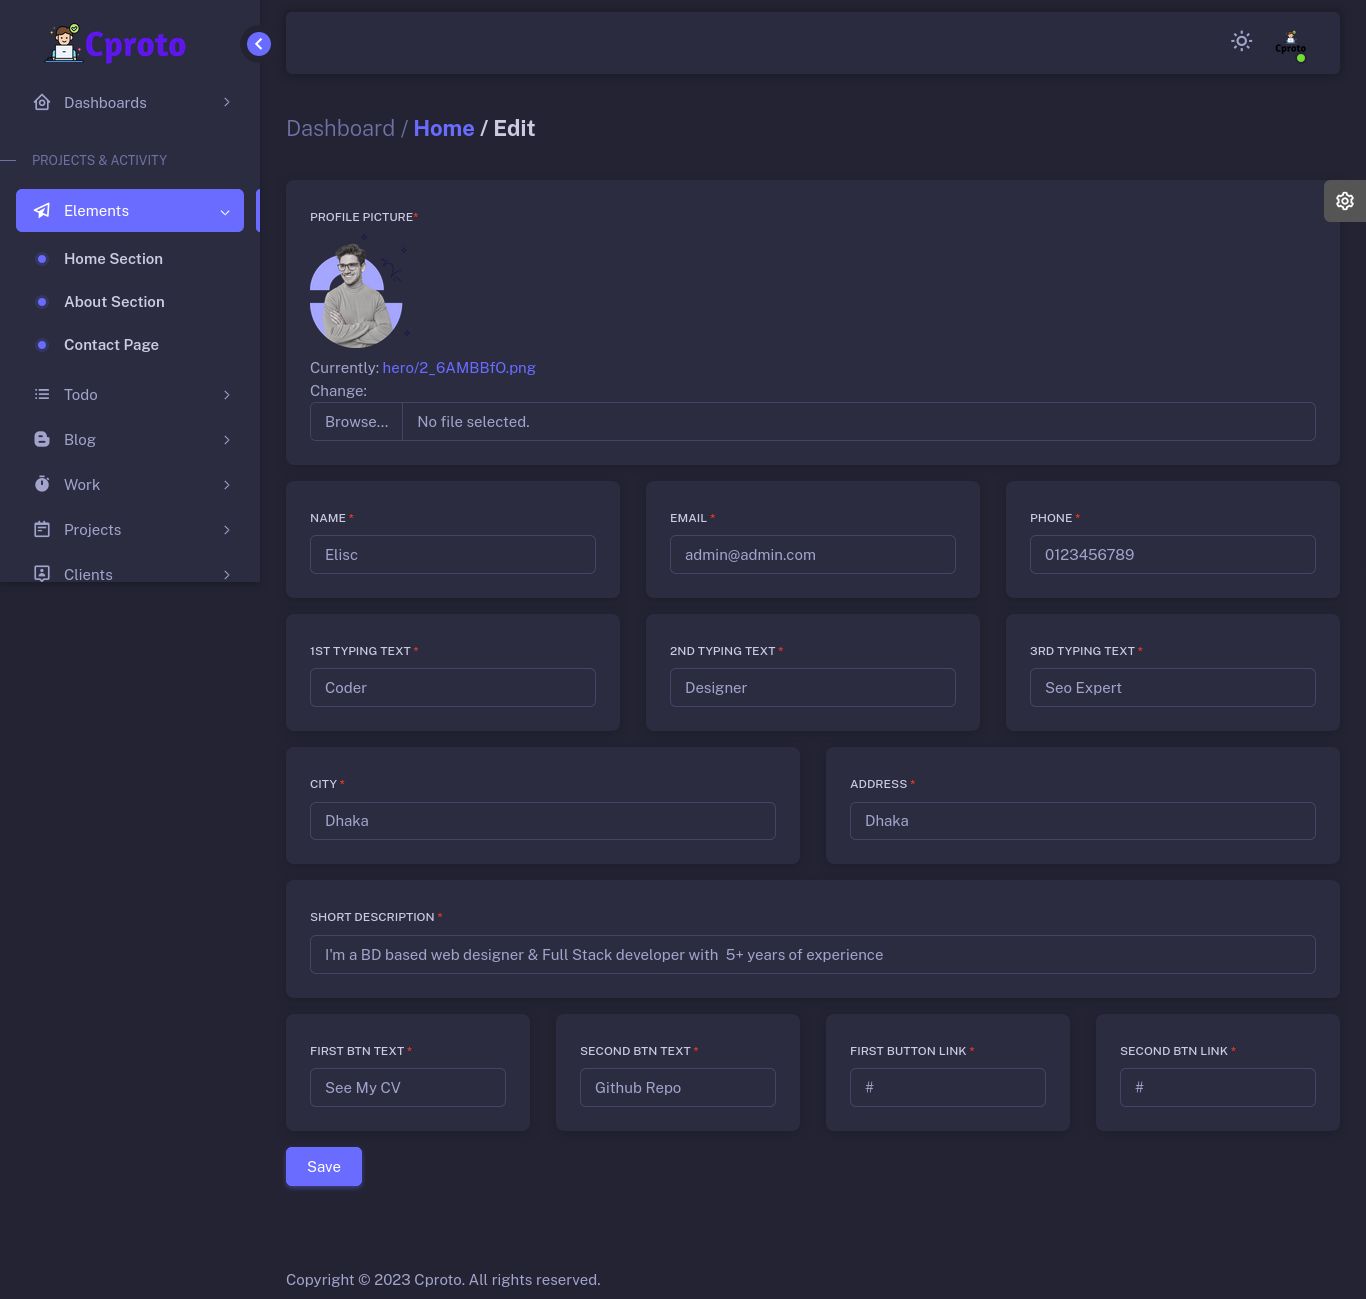Open the Blog sidebar menu

pyautogui.click(x=130, y=439)
